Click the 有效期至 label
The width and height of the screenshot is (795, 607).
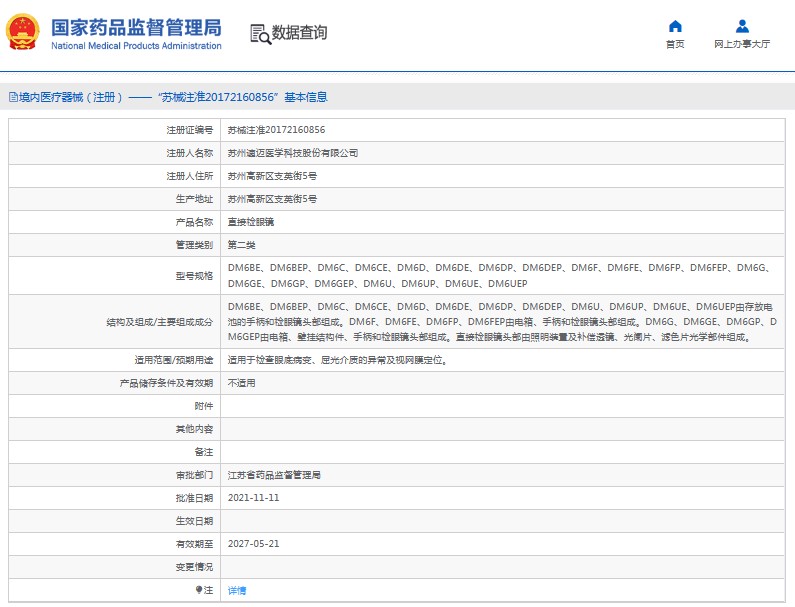(x=194, y=544)
